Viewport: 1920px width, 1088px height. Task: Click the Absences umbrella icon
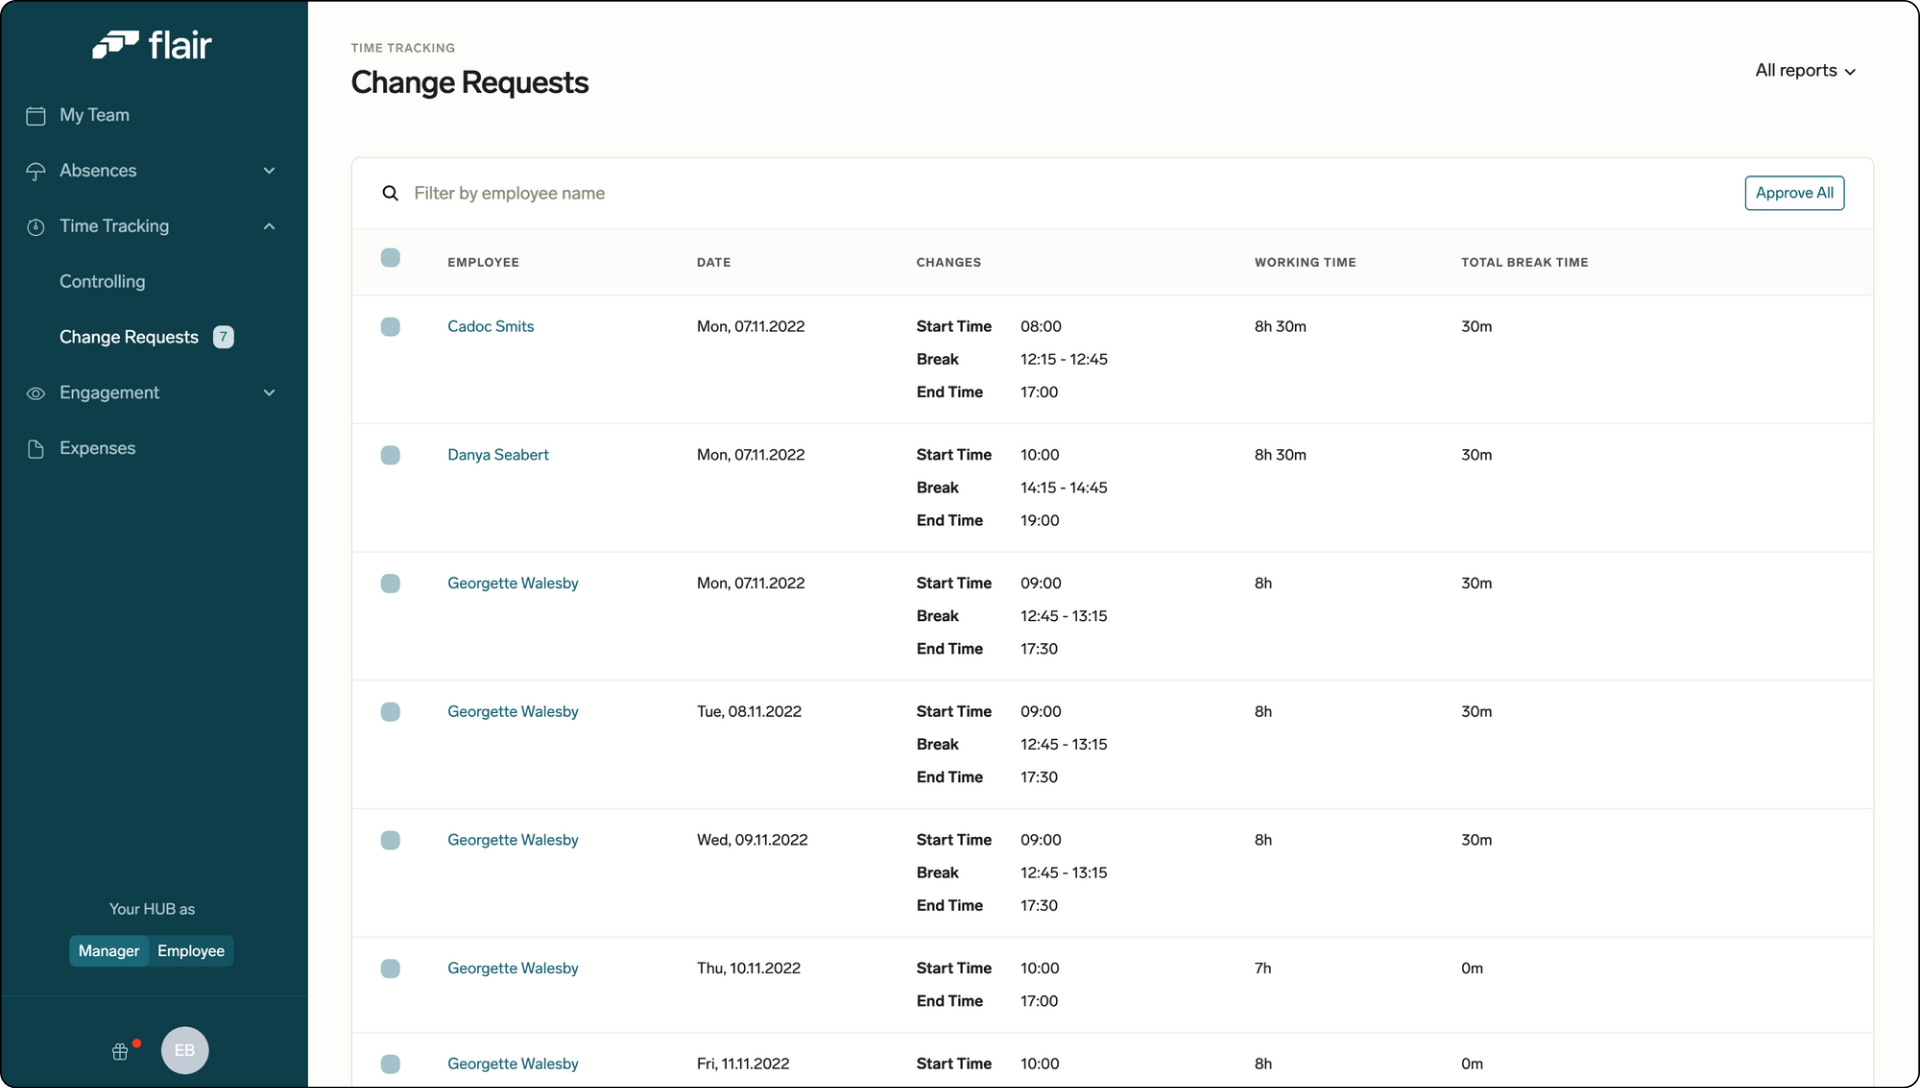click(35, 171)
